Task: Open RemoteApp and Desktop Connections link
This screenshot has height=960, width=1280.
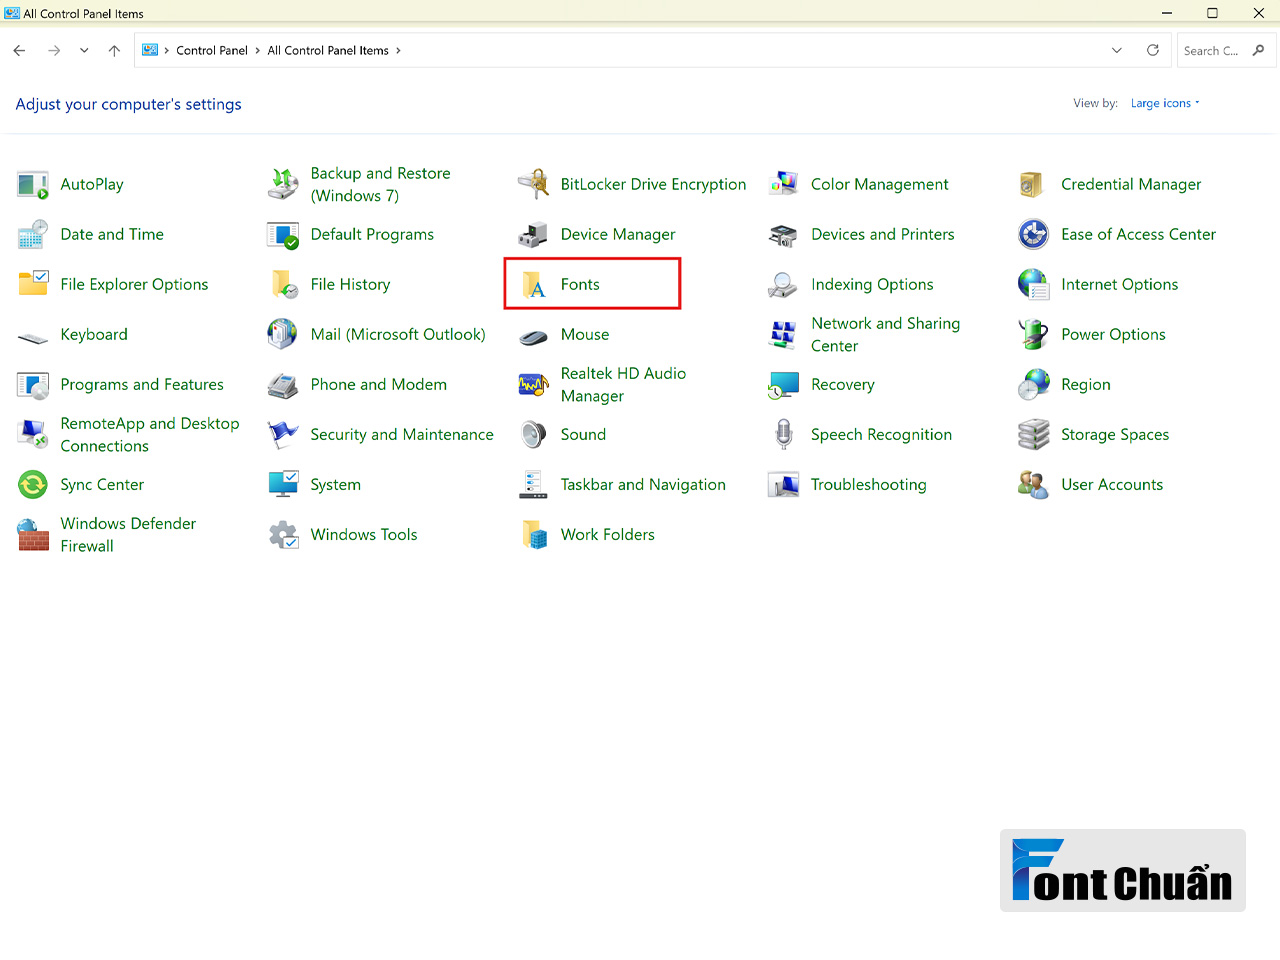Action: 150,434
